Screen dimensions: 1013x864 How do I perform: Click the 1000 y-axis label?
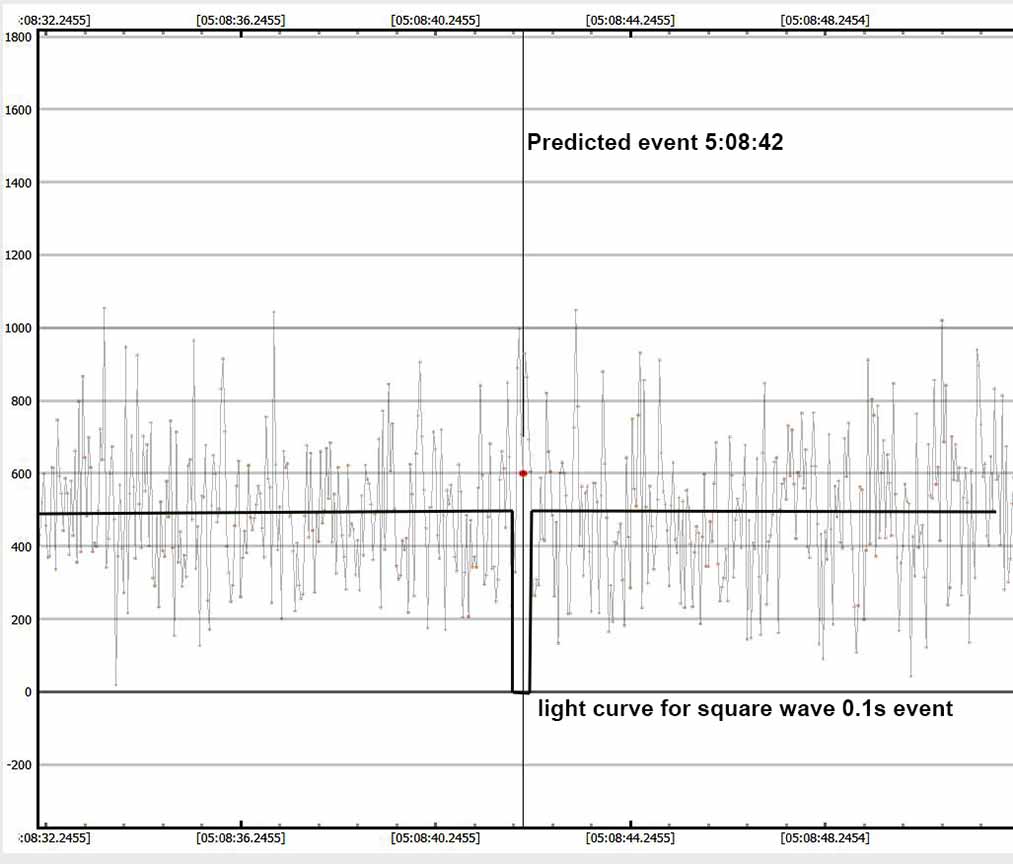click(x=18, y=328)
